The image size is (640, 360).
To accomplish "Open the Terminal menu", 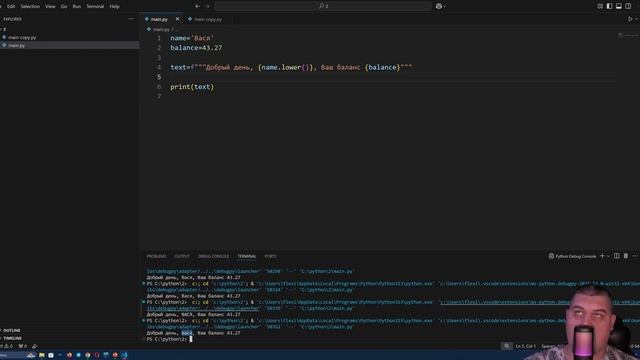I will [95, 6].
